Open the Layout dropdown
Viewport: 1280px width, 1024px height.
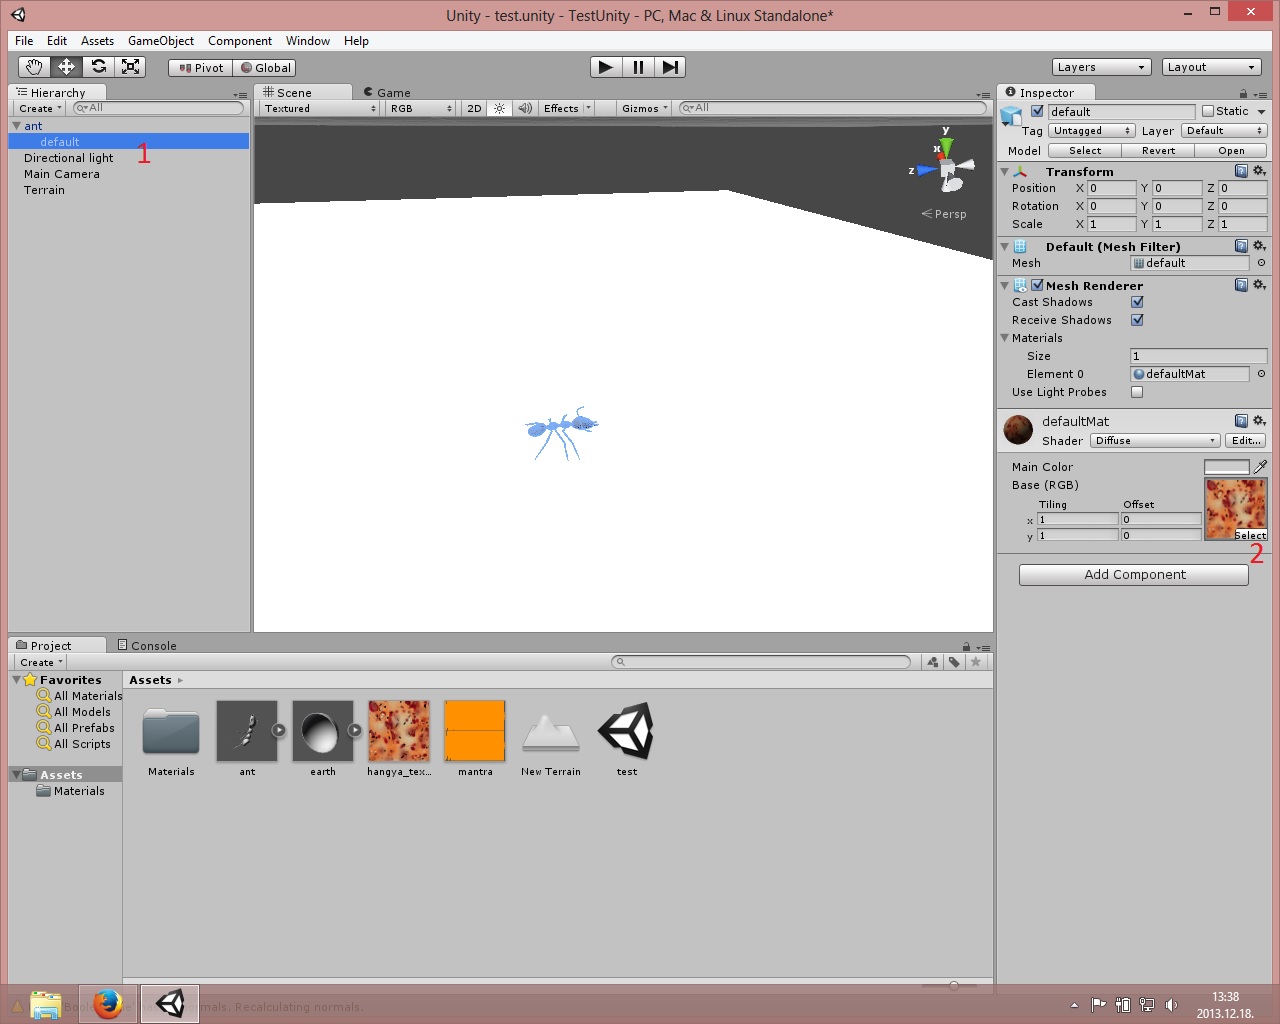pos(1211,67)
